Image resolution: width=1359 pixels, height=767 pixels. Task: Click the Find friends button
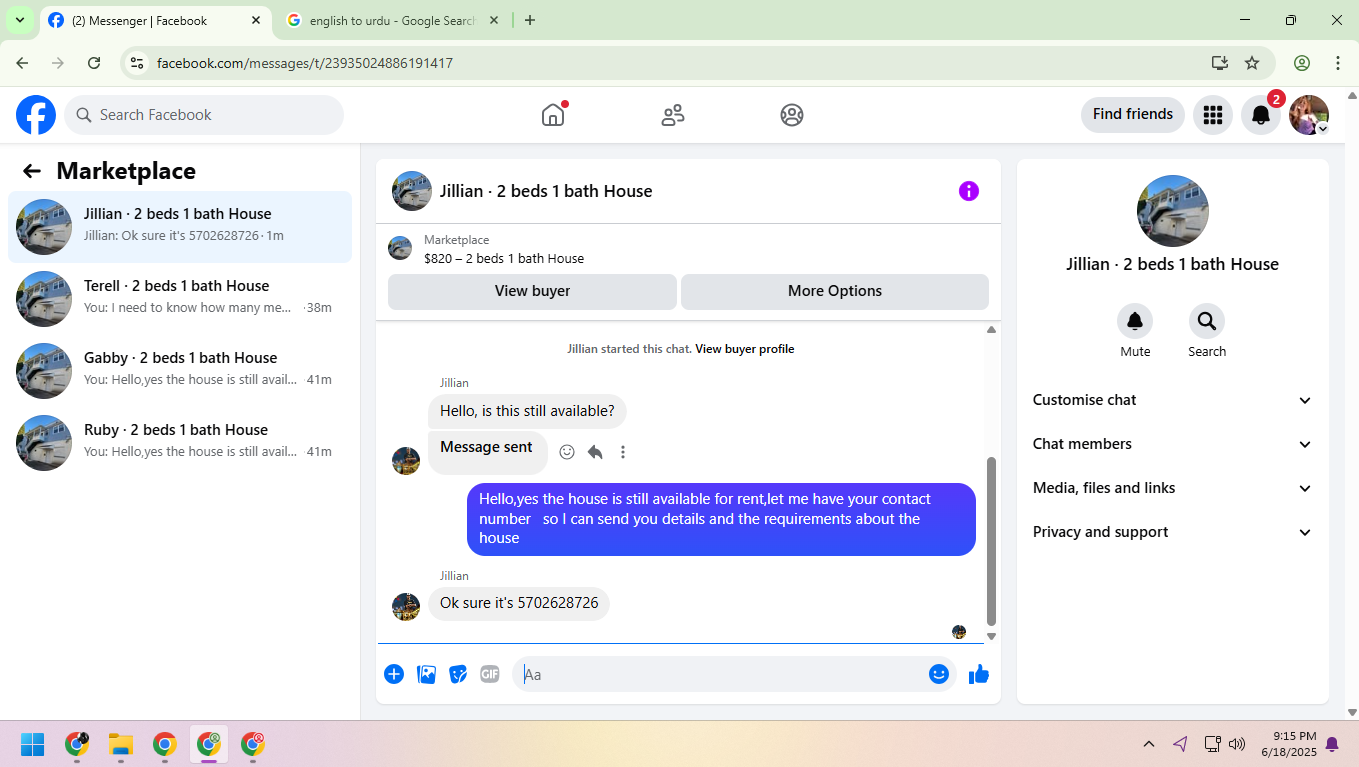pos(1133,114)
